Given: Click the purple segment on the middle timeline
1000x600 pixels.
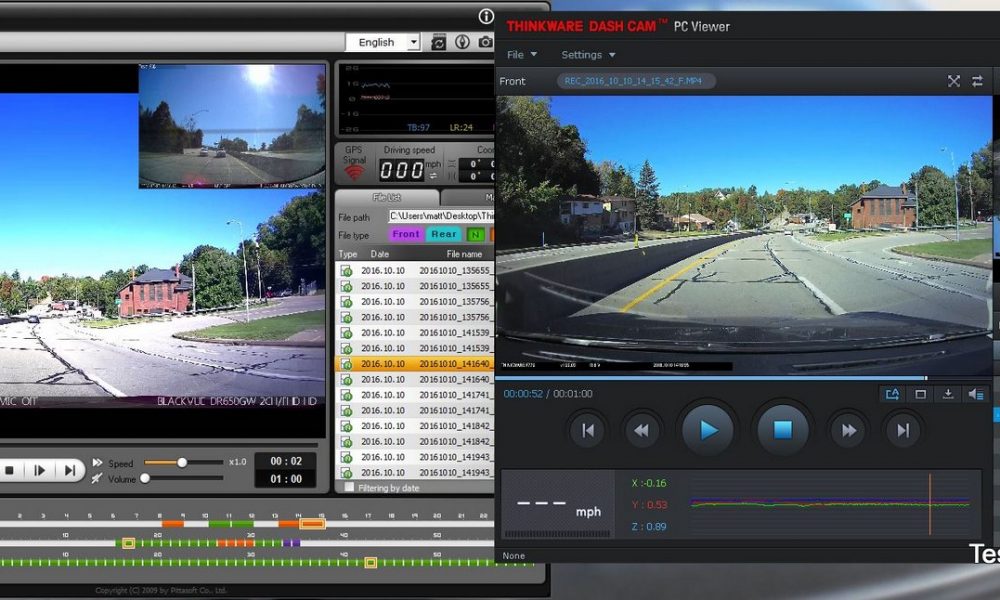Looking at the screenshot, I should click(291, 543).
